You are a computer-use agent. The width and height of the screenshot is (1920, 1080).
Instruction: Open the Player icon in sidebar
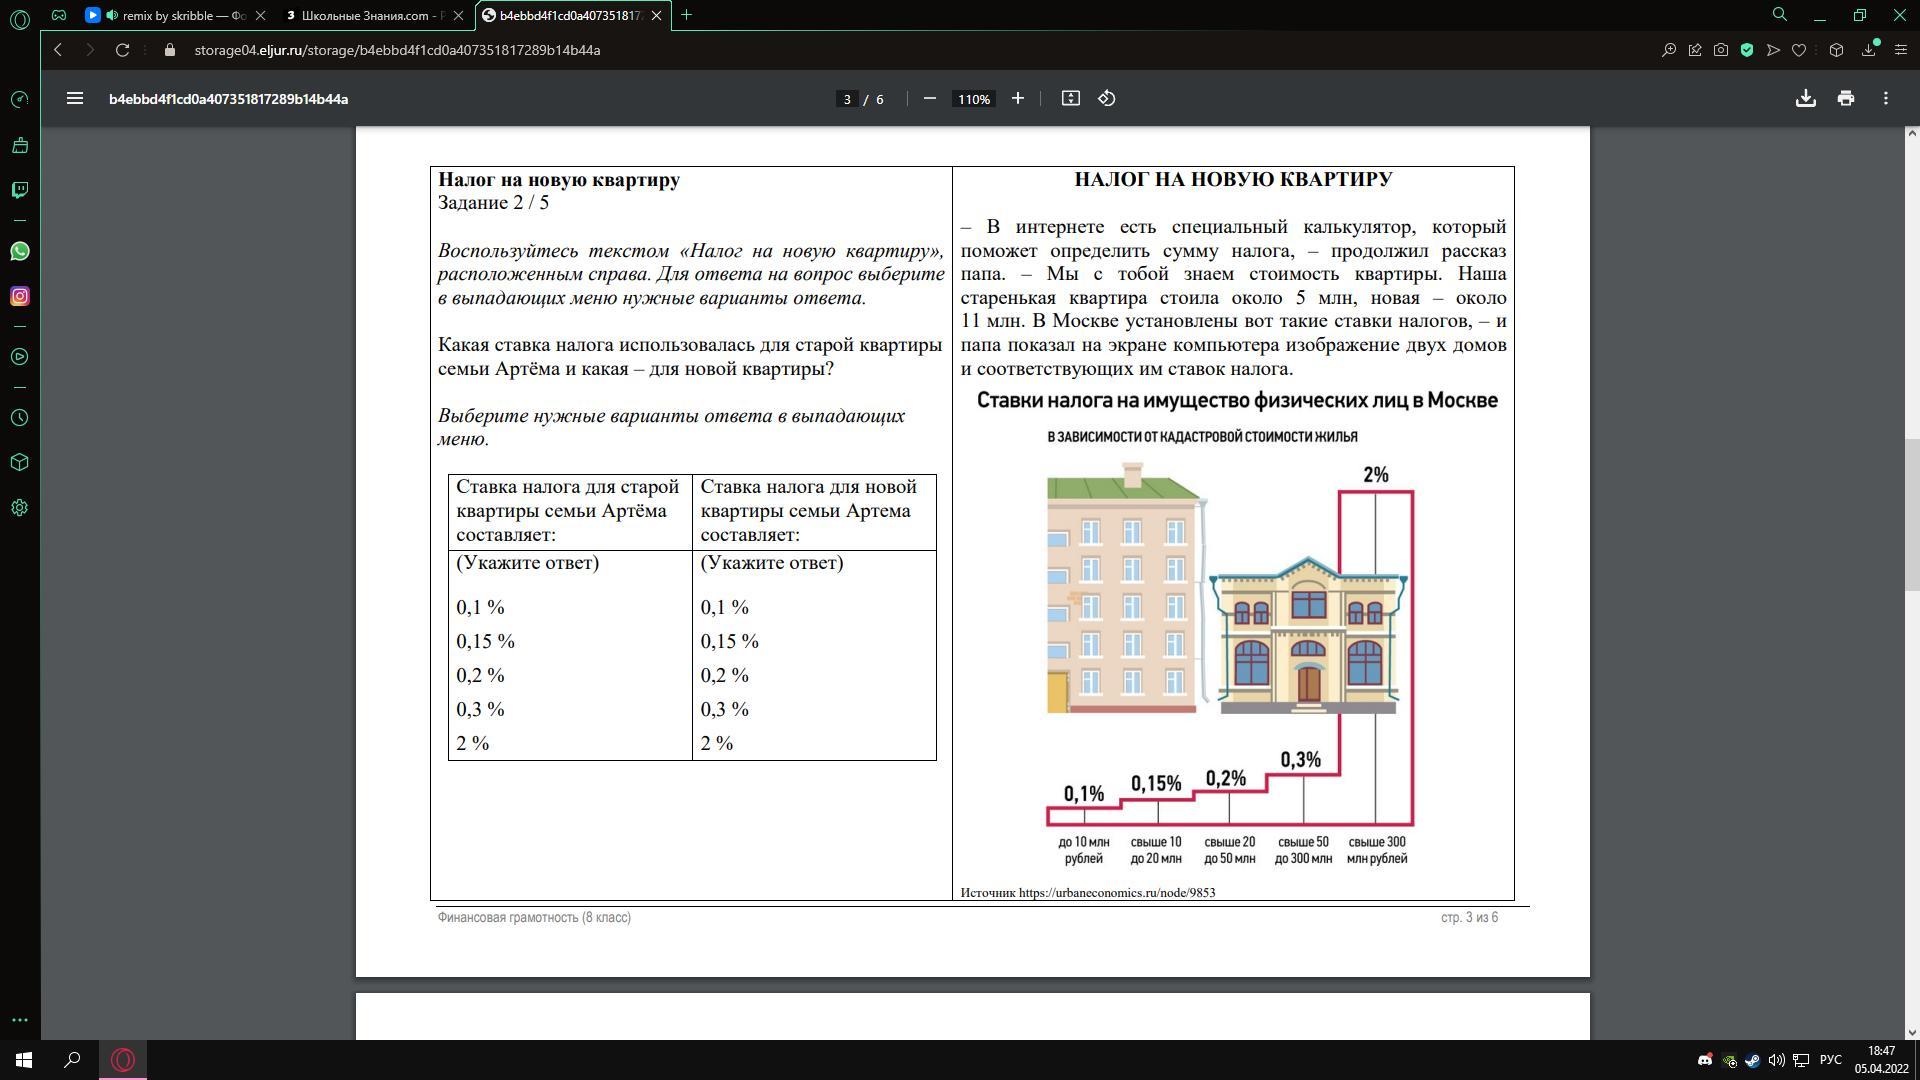tap(19, 357)
